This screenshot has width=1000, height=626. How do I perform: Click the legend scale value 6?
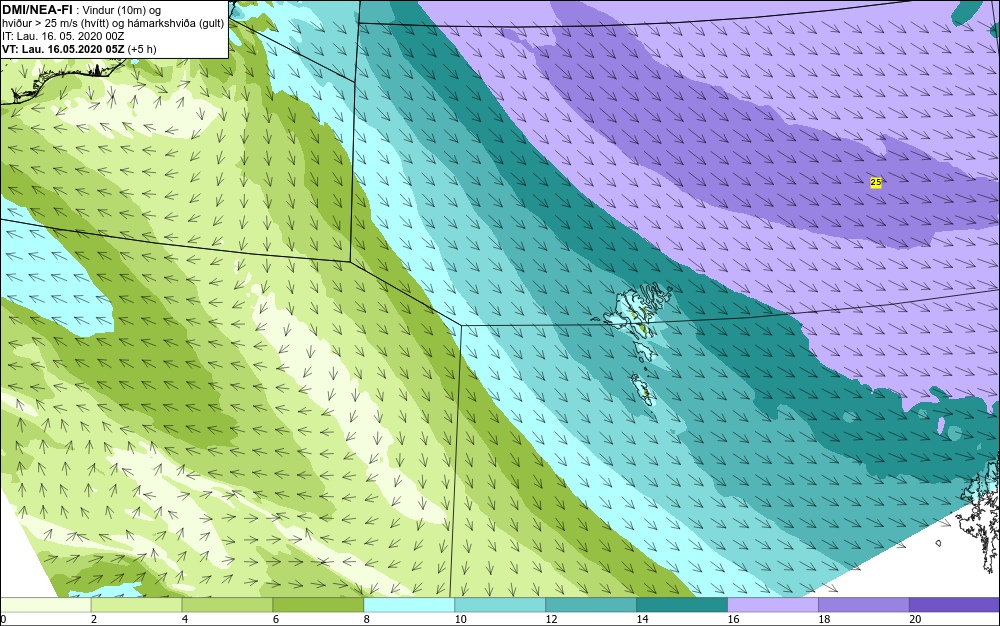[x=276, y=619]
